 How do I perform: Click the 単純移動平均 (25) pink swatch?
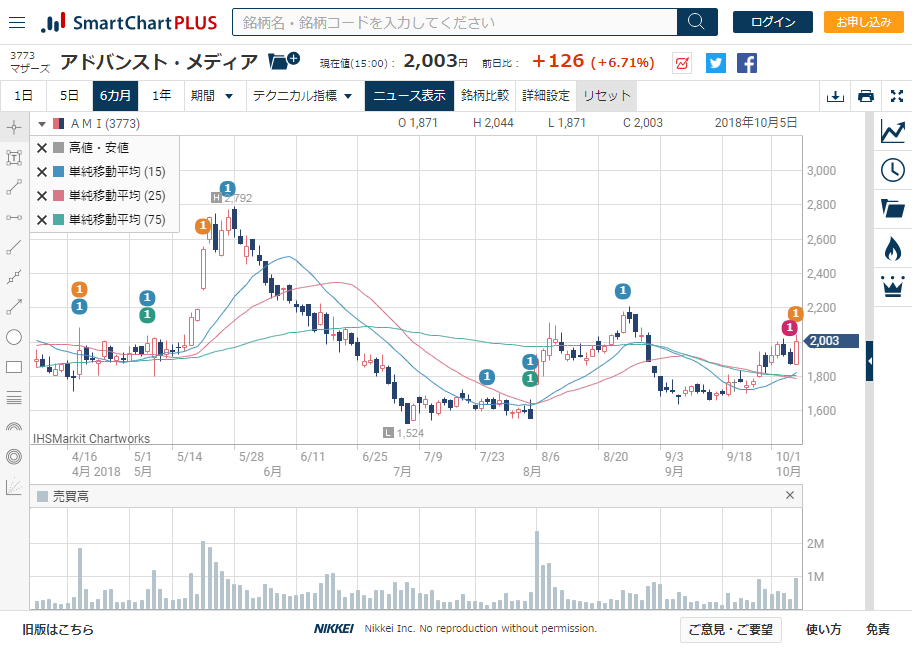(x=58, y=196)
